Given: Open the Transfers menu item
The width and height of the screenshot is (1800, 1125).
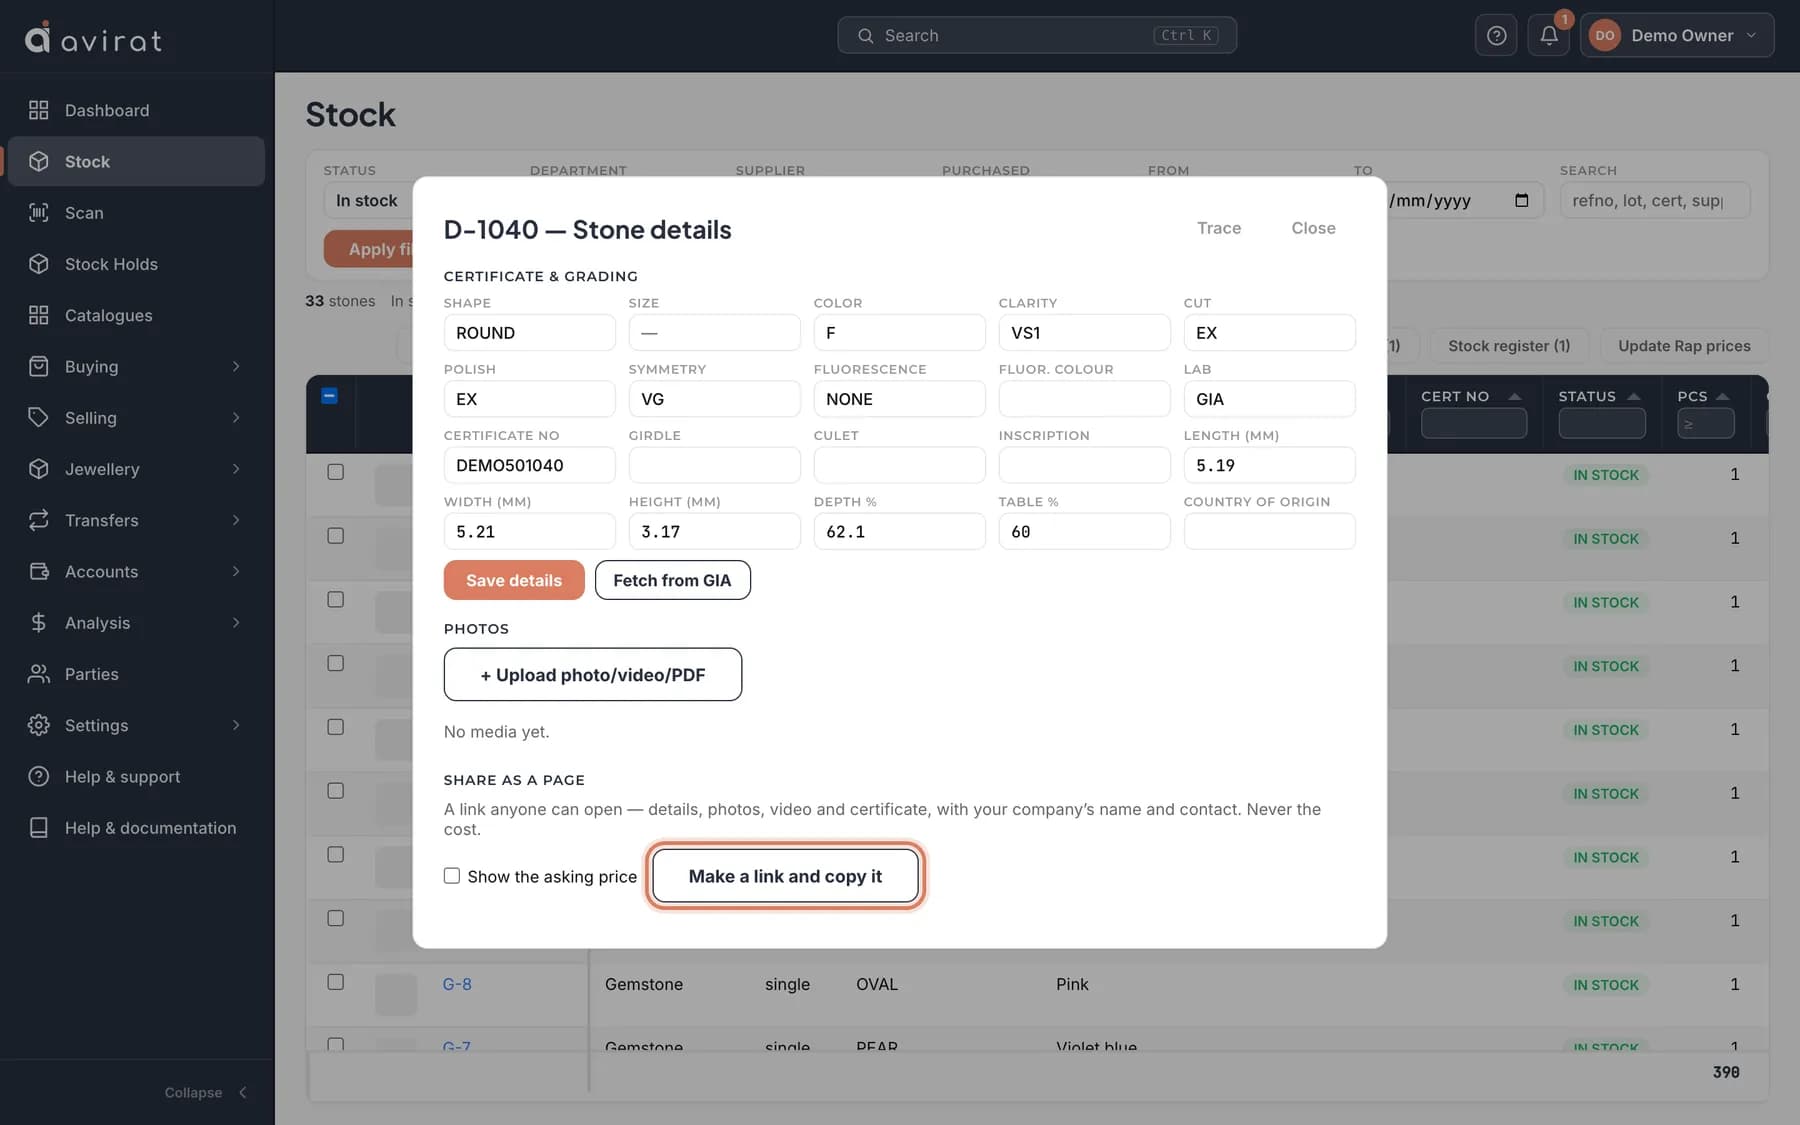Looking at the screenshot, I should pos(137,520).
